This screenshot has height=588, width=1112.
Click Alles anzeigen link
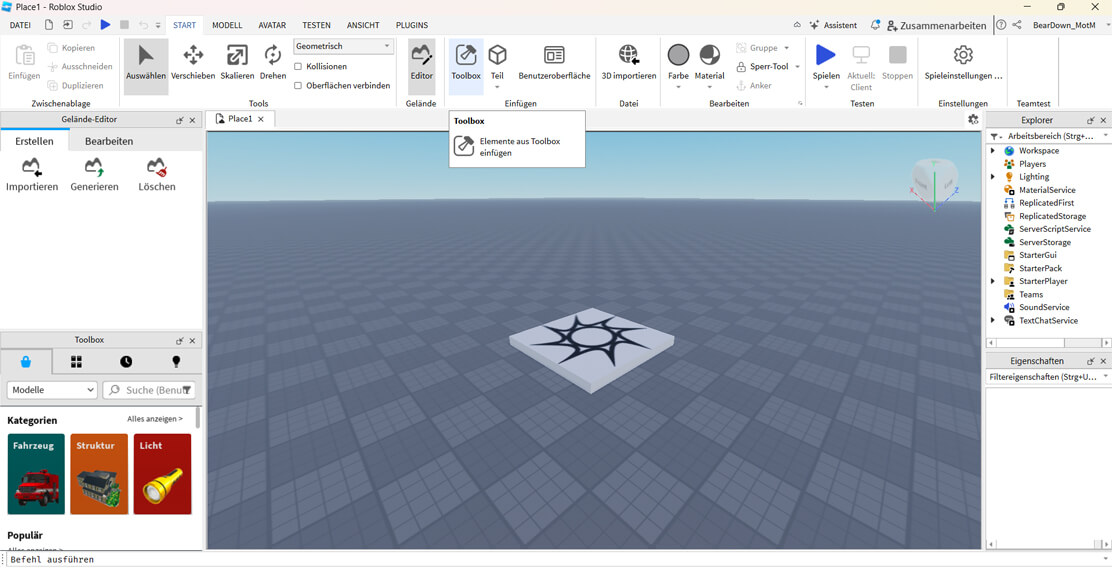(x=155, y=419)
